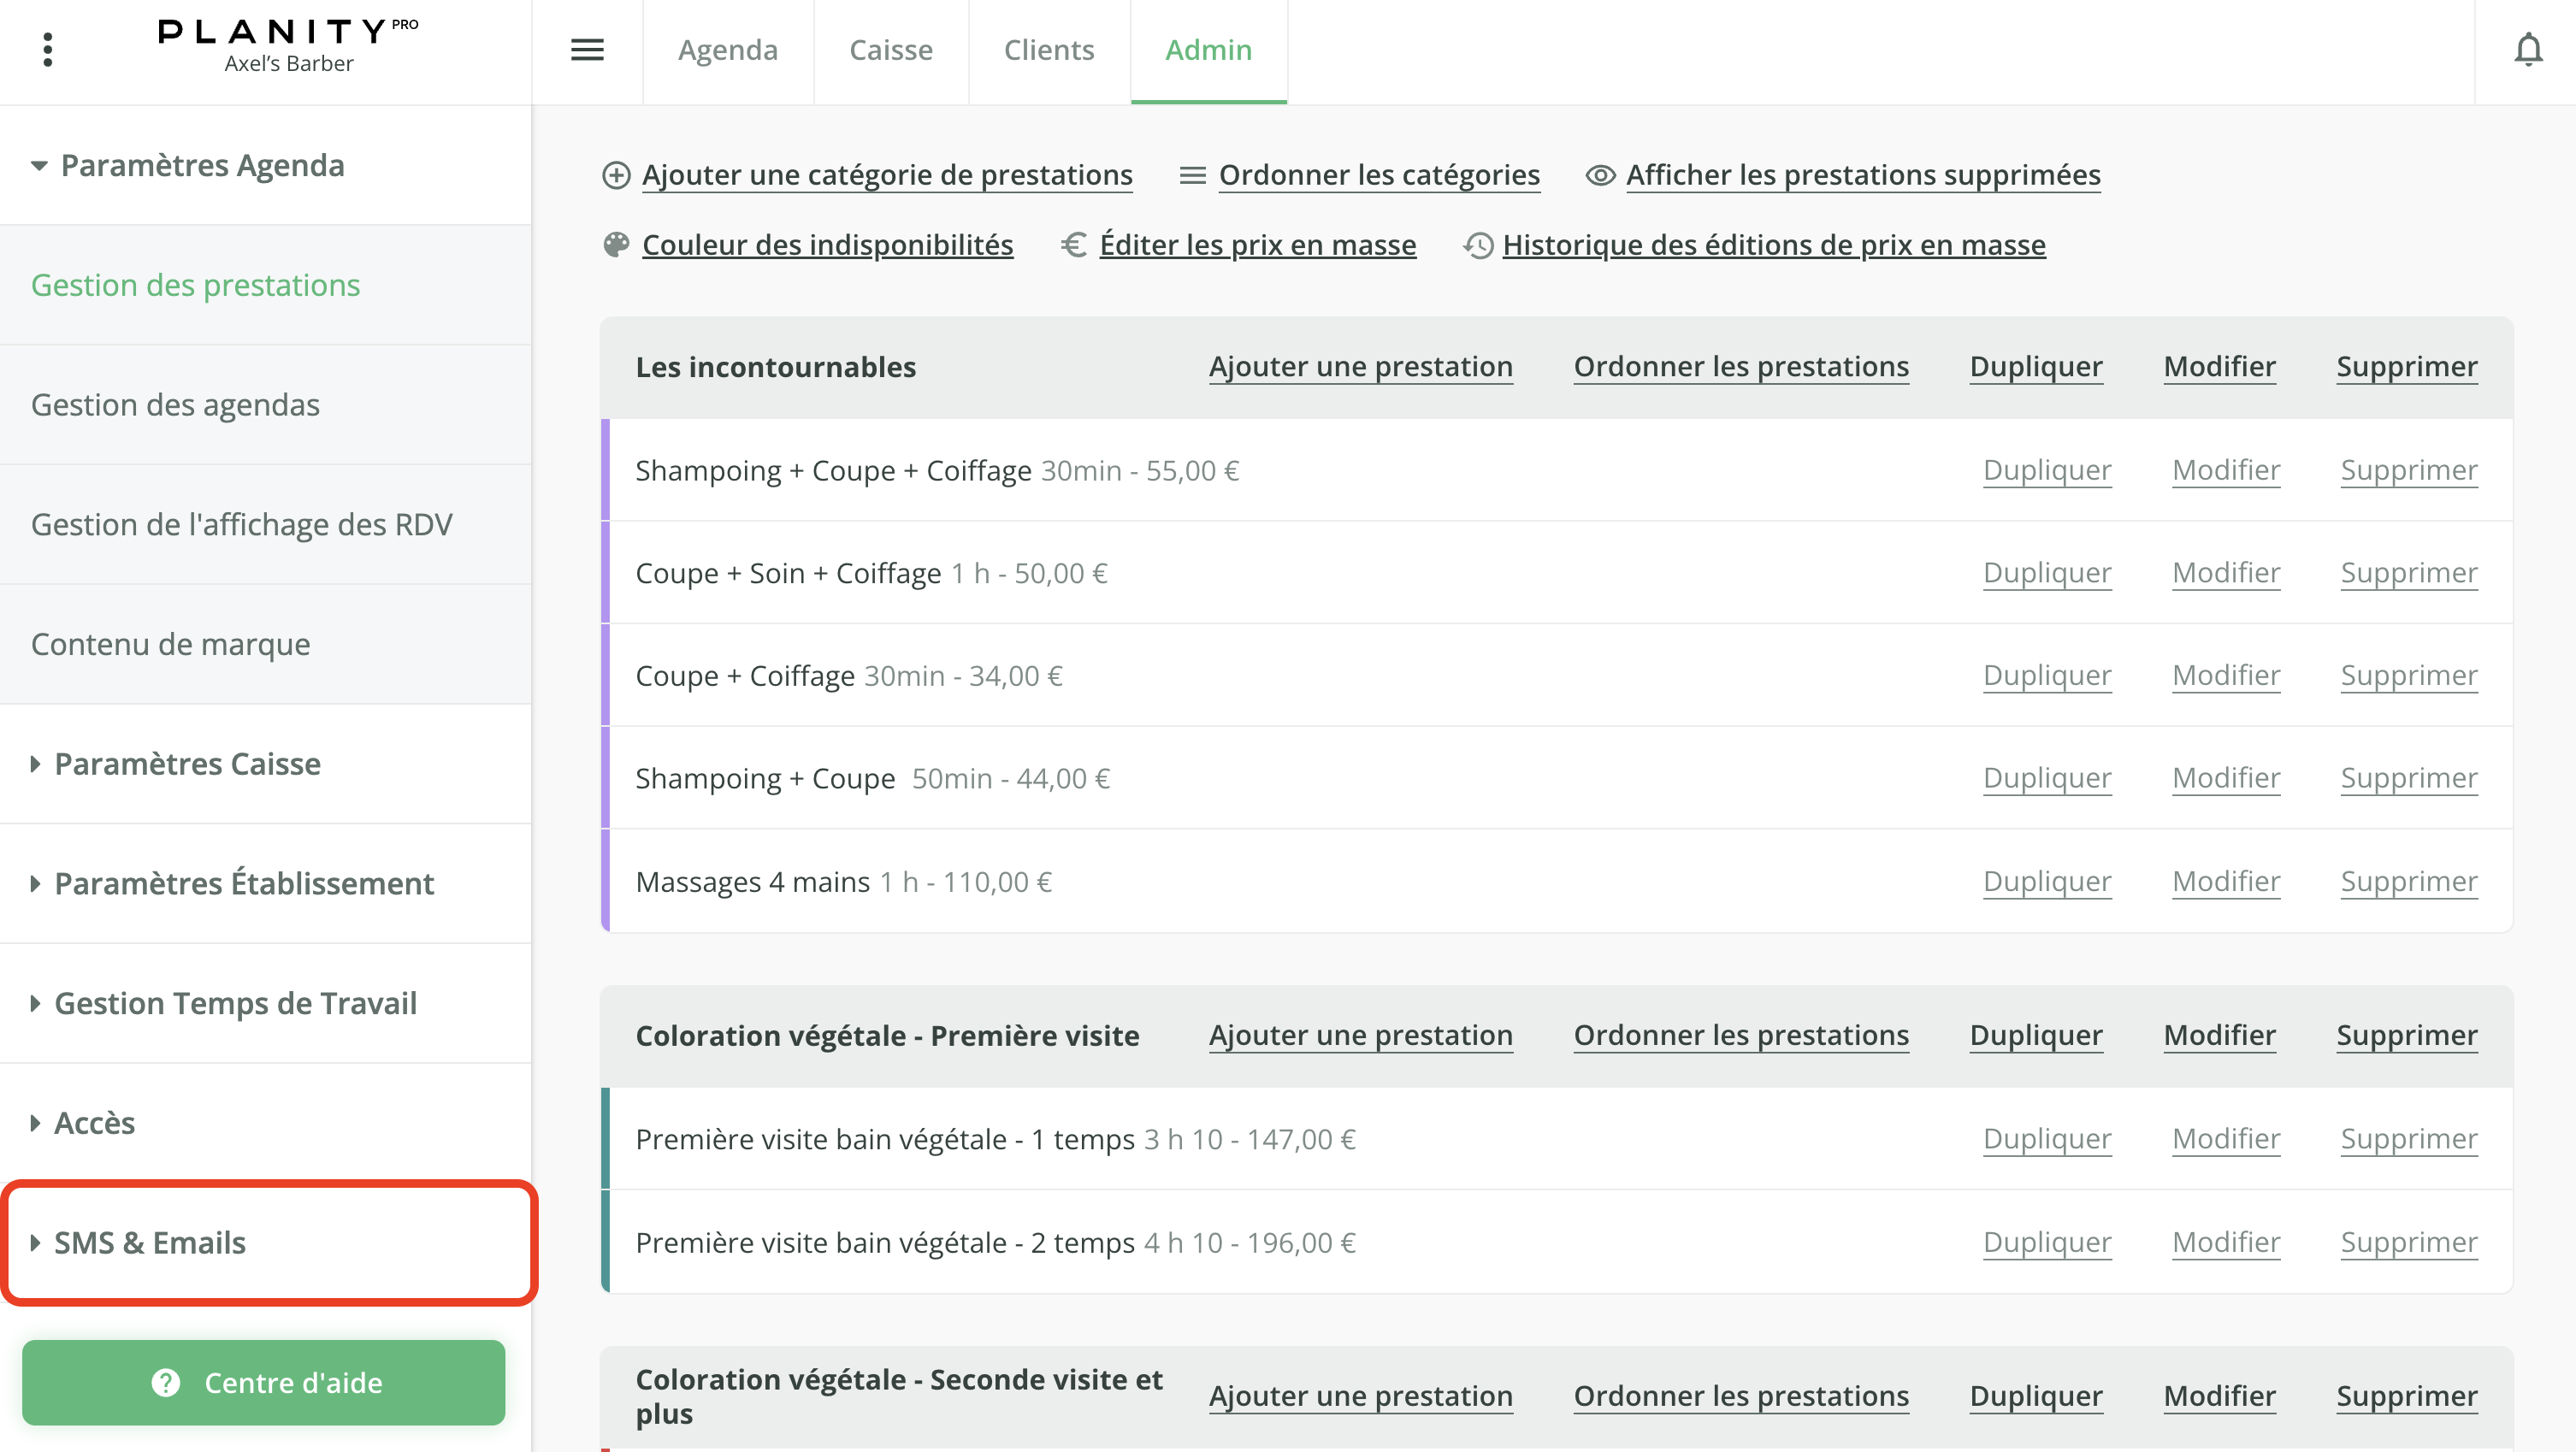Open the navigation hamburger menu

588,50
